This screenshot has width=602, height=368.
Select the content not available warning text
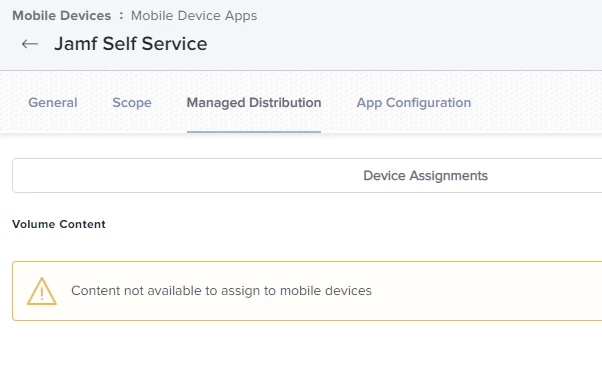pos(221,291)
